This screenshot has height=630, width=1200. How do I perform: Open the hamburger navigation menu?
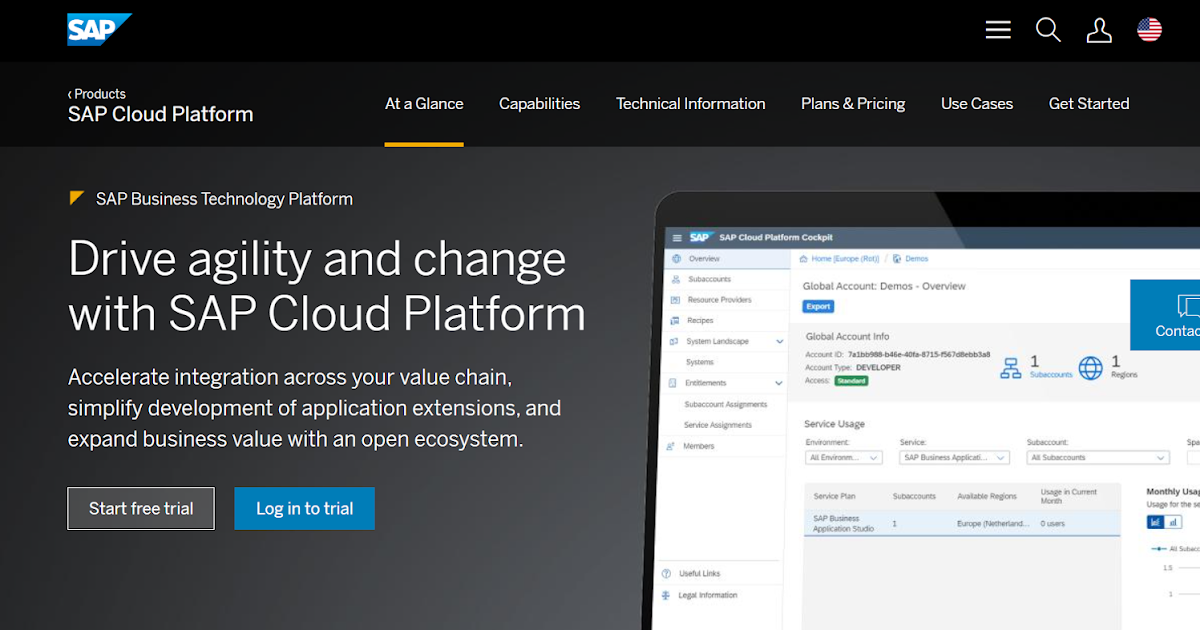click(997, 29)
